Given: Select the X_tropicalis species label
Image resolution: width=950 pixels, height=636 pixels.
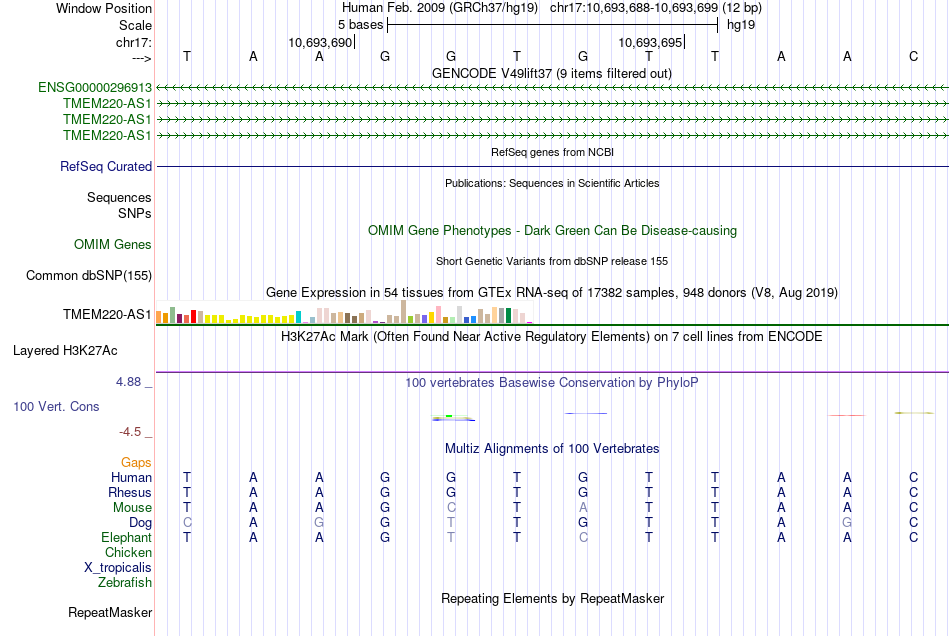Looking at the screenshot, I should pos(118,568).
